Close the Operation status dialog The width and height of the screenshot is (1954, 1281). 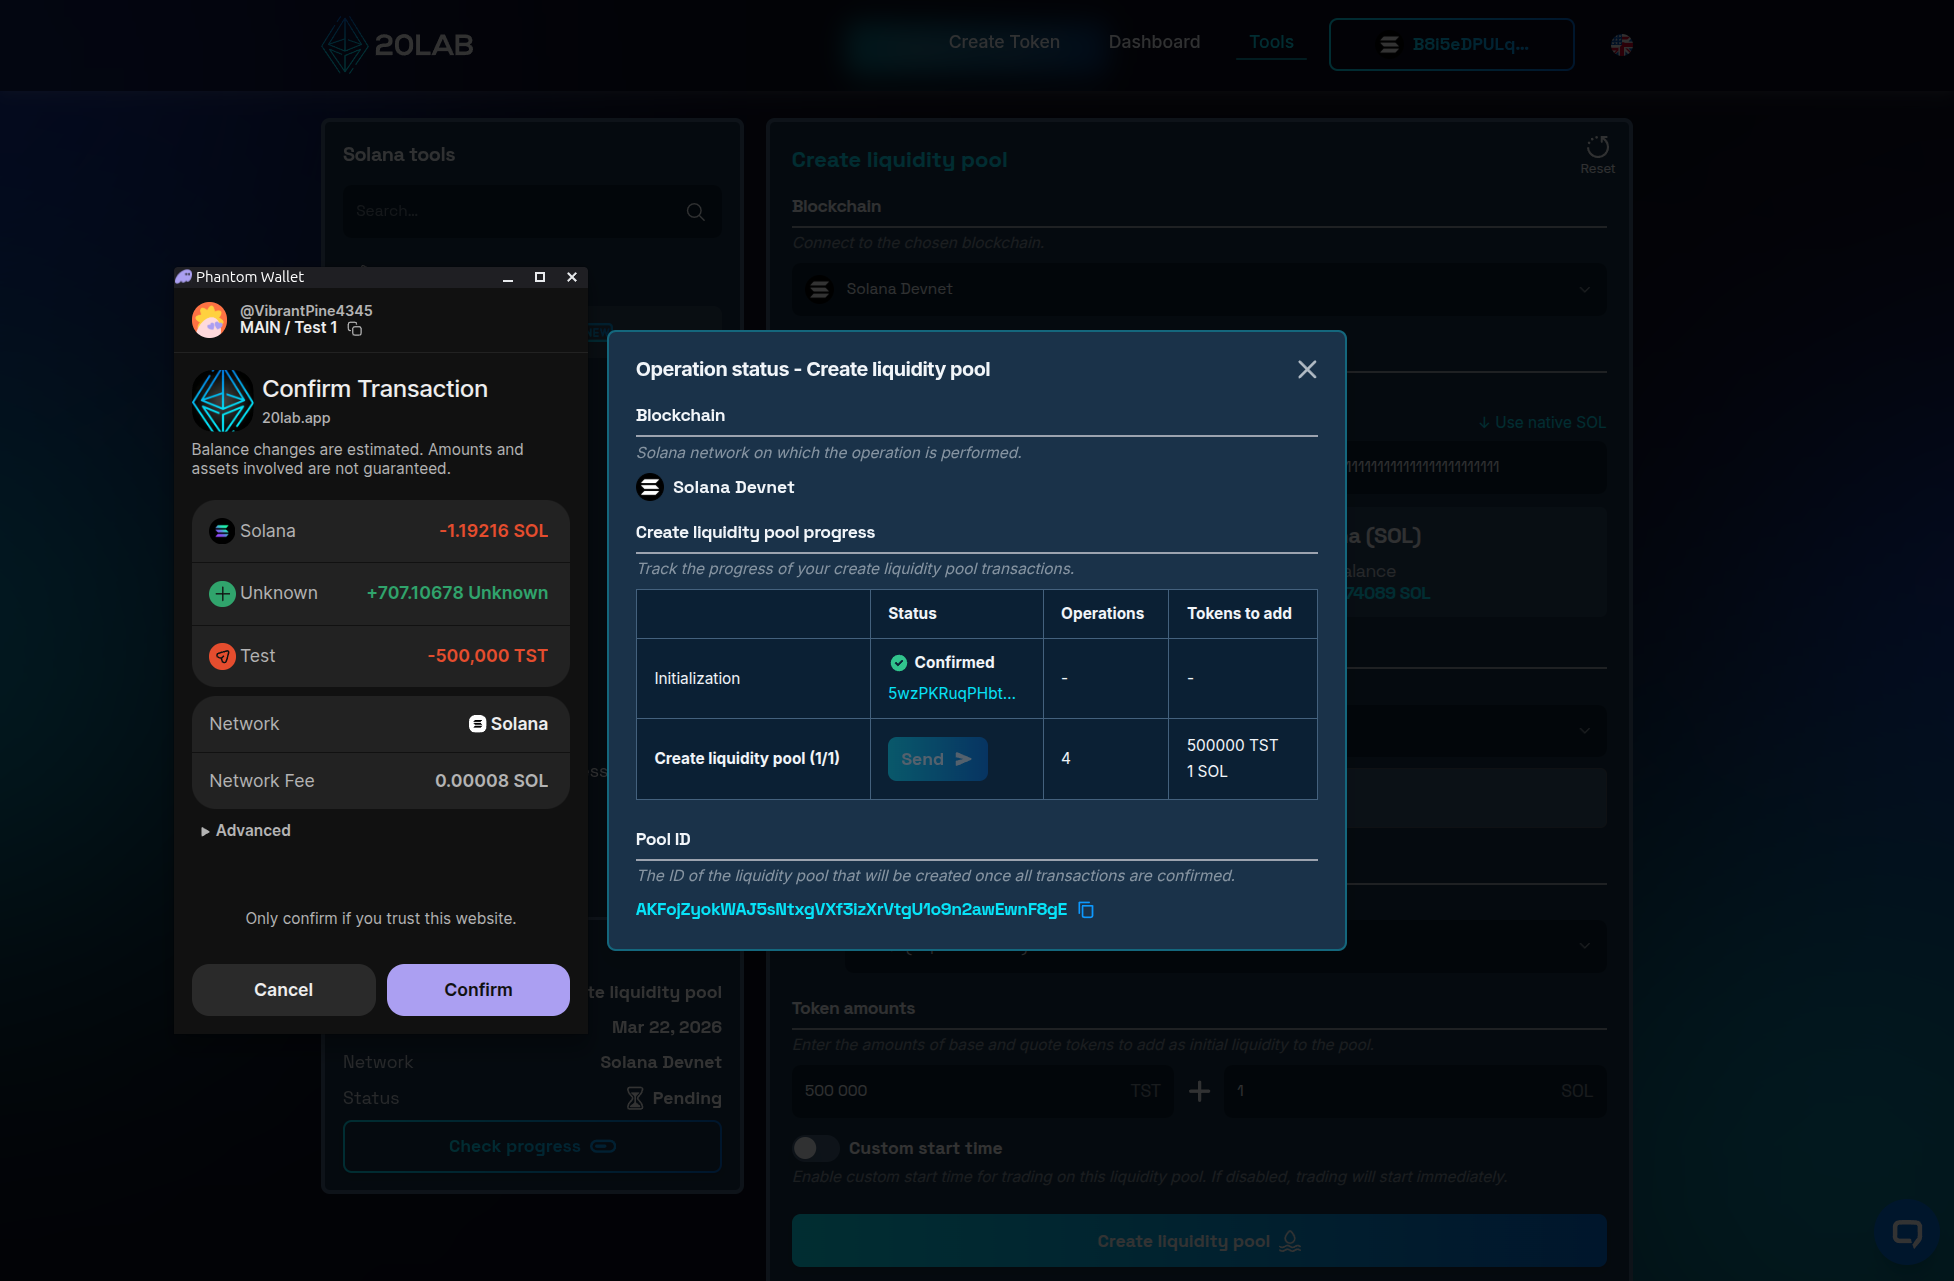(1307, 370)
